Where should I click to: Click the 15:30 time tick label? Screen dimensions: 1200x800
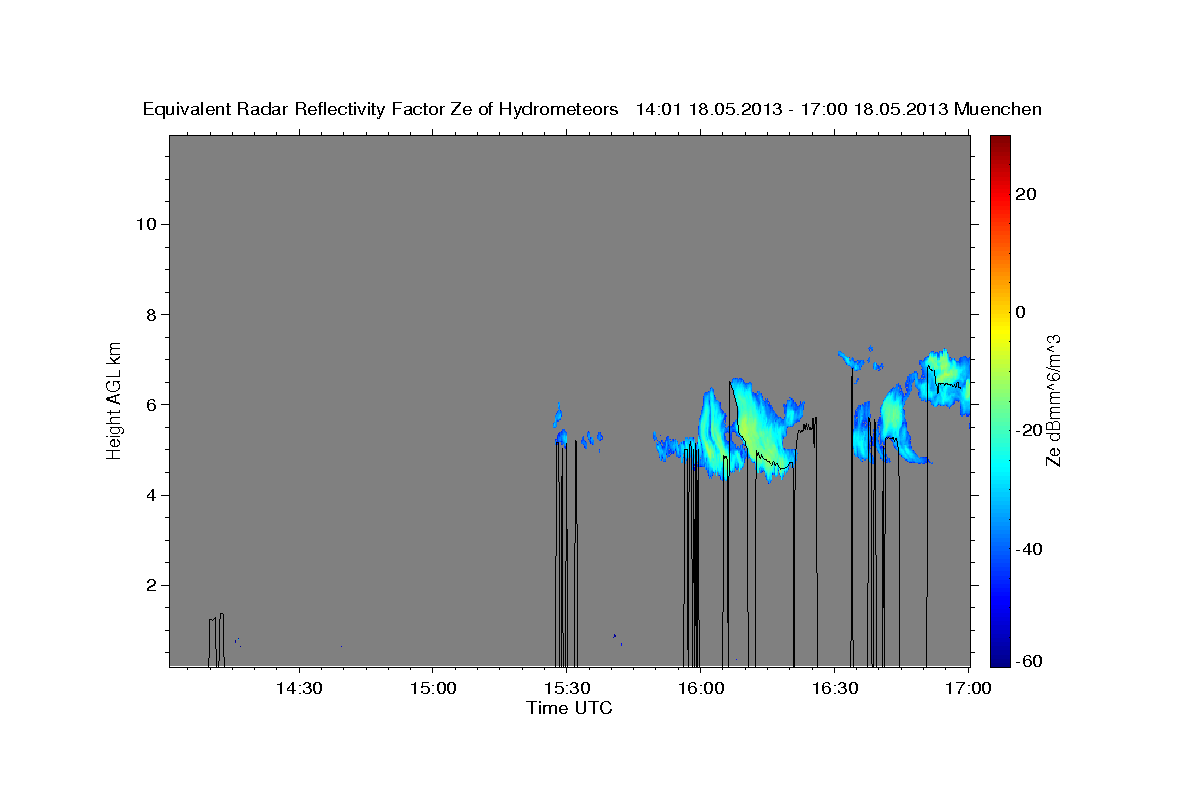pos(566,689)
